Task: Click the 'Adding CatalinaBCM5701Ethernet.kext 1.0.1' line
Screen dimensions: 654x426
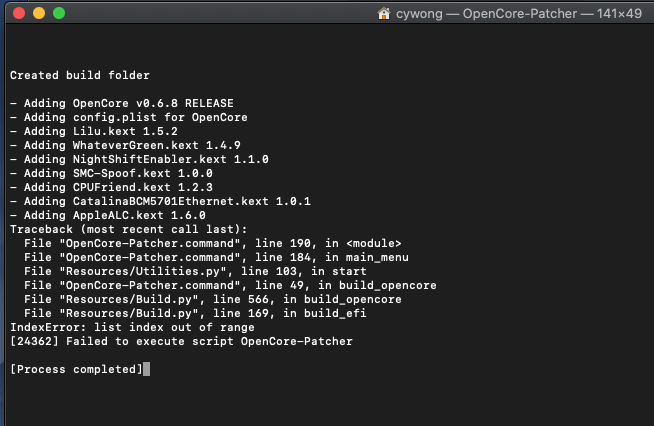Action: [160, 201]
